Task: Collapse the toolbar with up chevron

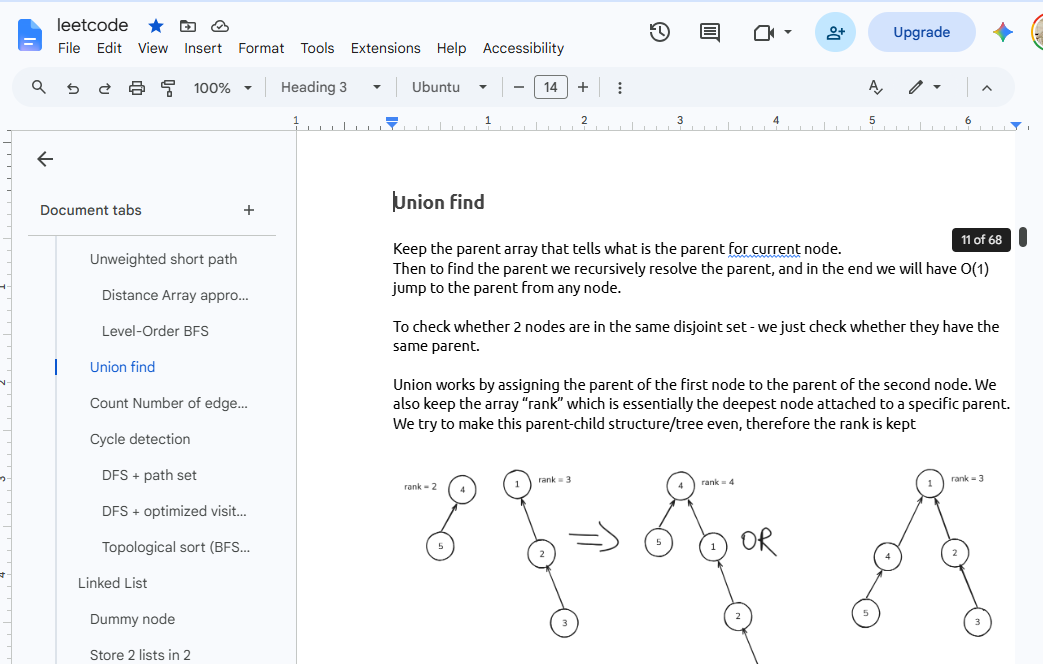Action: coord(987,88)
